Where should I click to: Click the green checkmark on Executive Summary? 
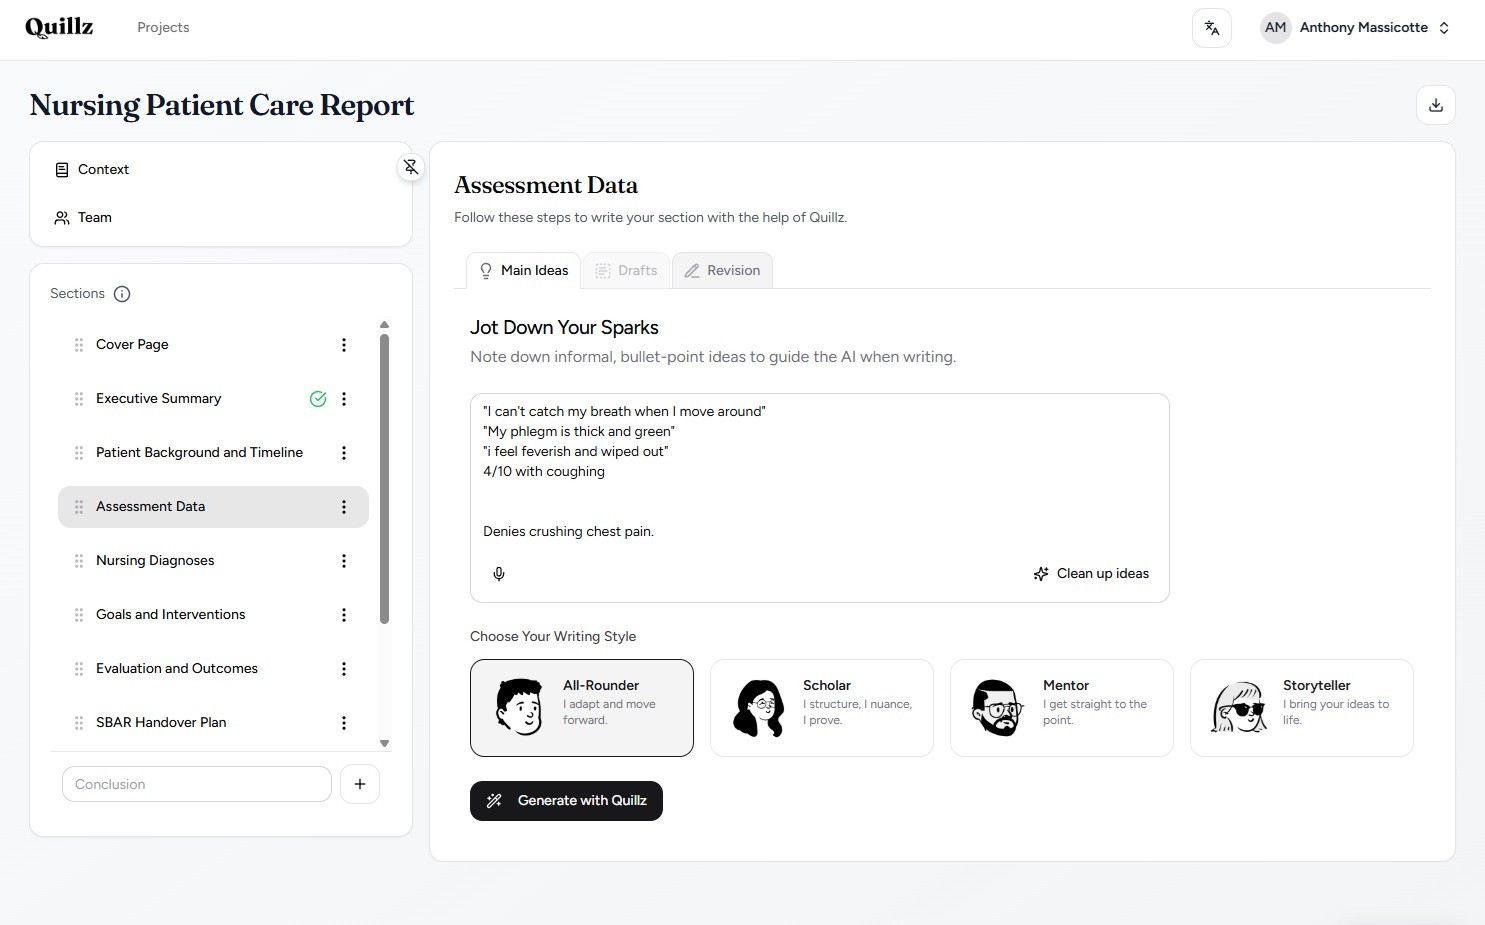(x=318, y=398)
